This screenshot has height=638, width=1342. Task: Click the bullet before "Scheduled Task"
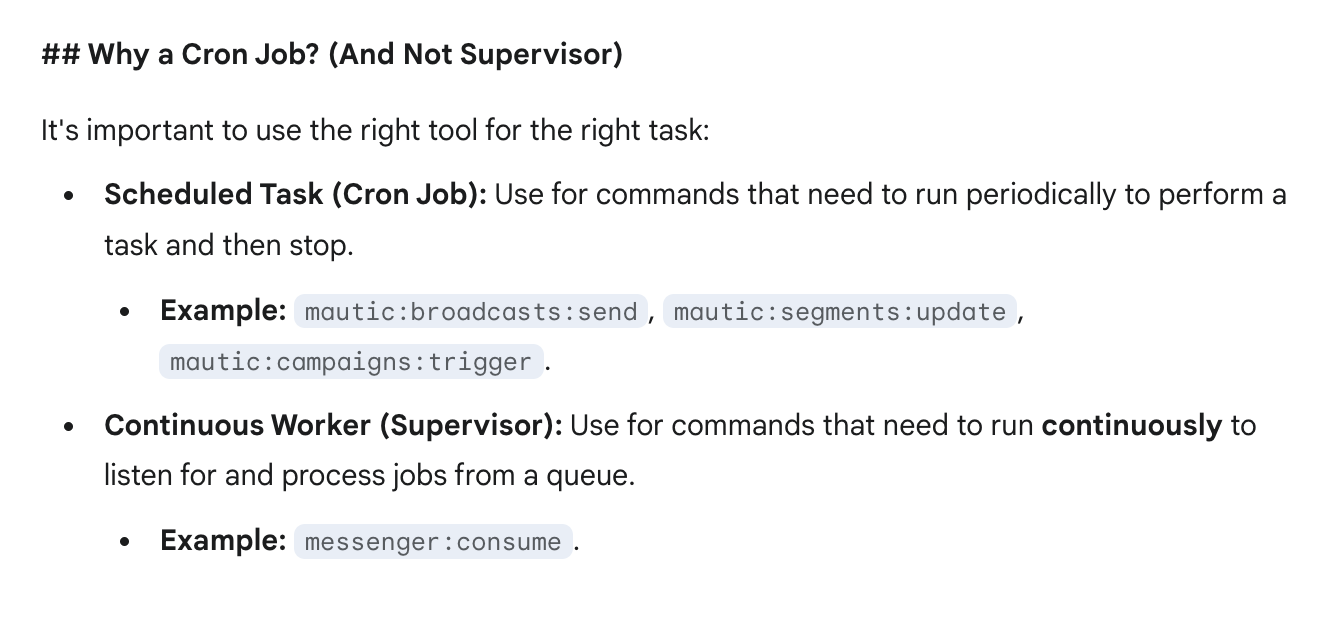[68, 196]
